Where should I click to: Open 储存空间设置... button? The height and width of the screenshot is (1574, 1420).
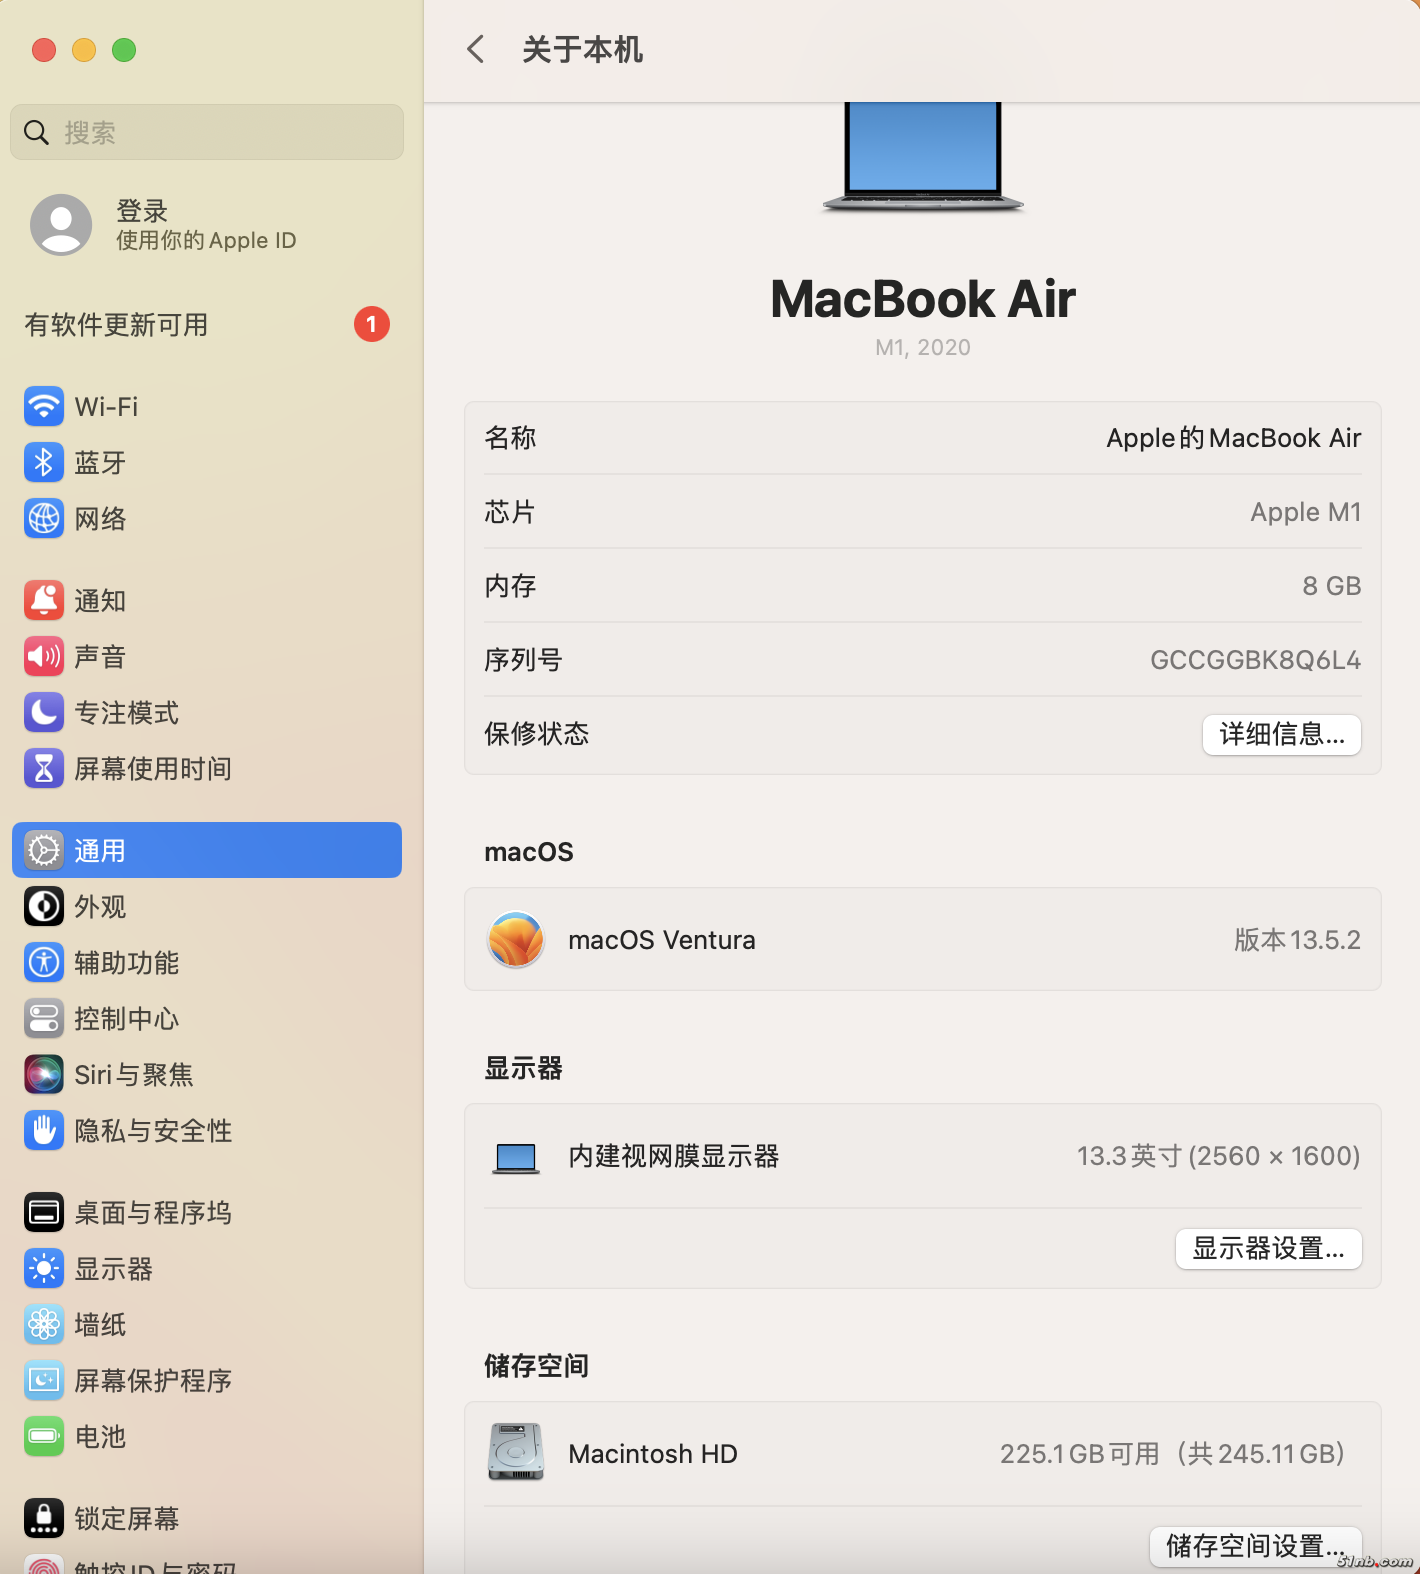pos(1256,1546)
